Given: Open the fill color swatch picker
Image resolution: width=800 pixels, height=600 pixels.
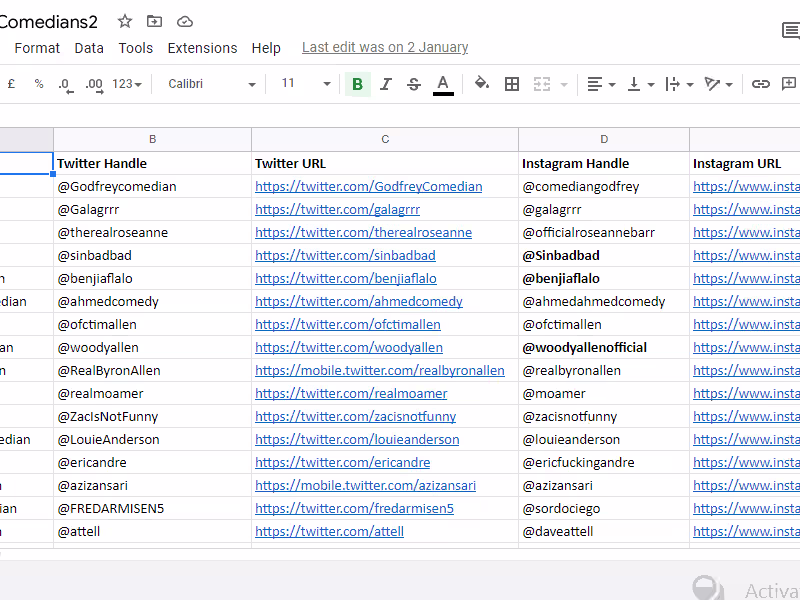Looking at the screenshot, I should (x=482, y=84).
